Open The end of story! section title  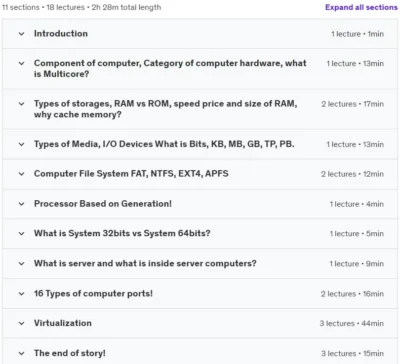(x=70, y=353)
